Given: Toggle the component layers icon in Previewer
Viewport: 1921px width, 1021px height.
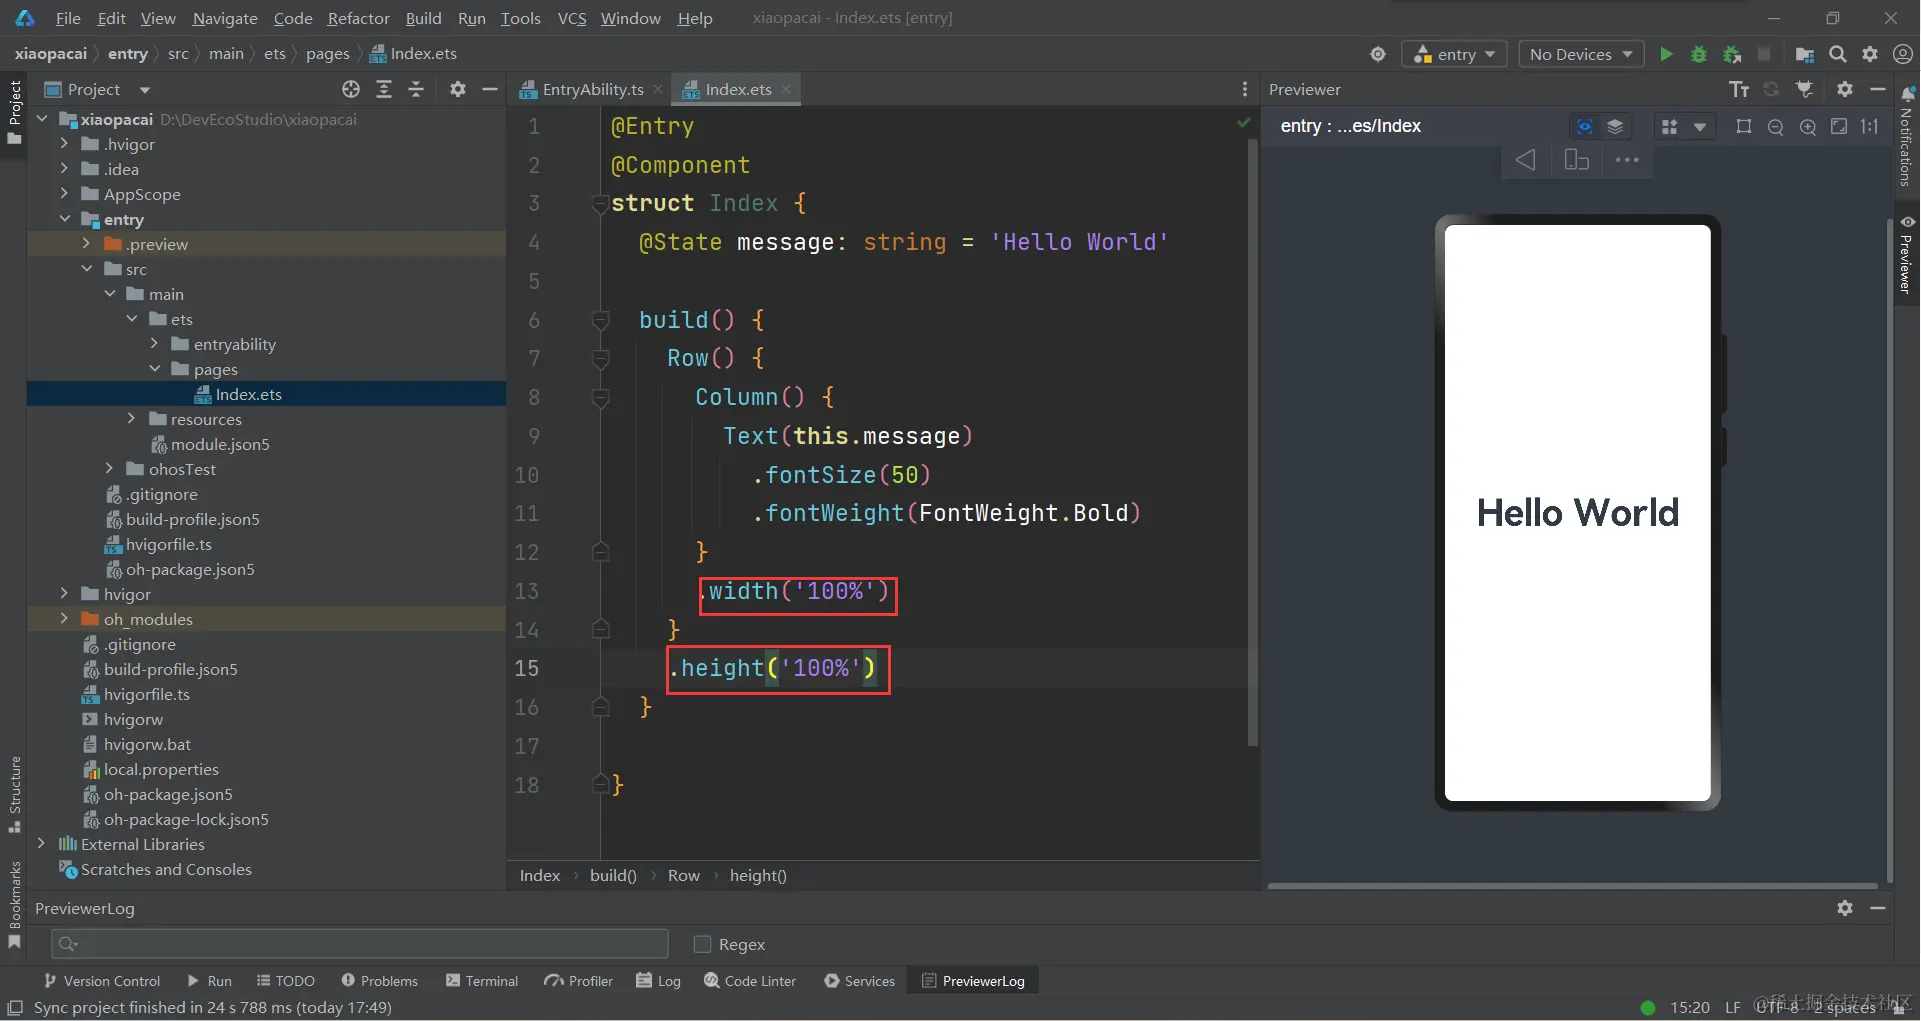Looking at the screenshot, I should pyautogui.click(x=1615, y=126).
